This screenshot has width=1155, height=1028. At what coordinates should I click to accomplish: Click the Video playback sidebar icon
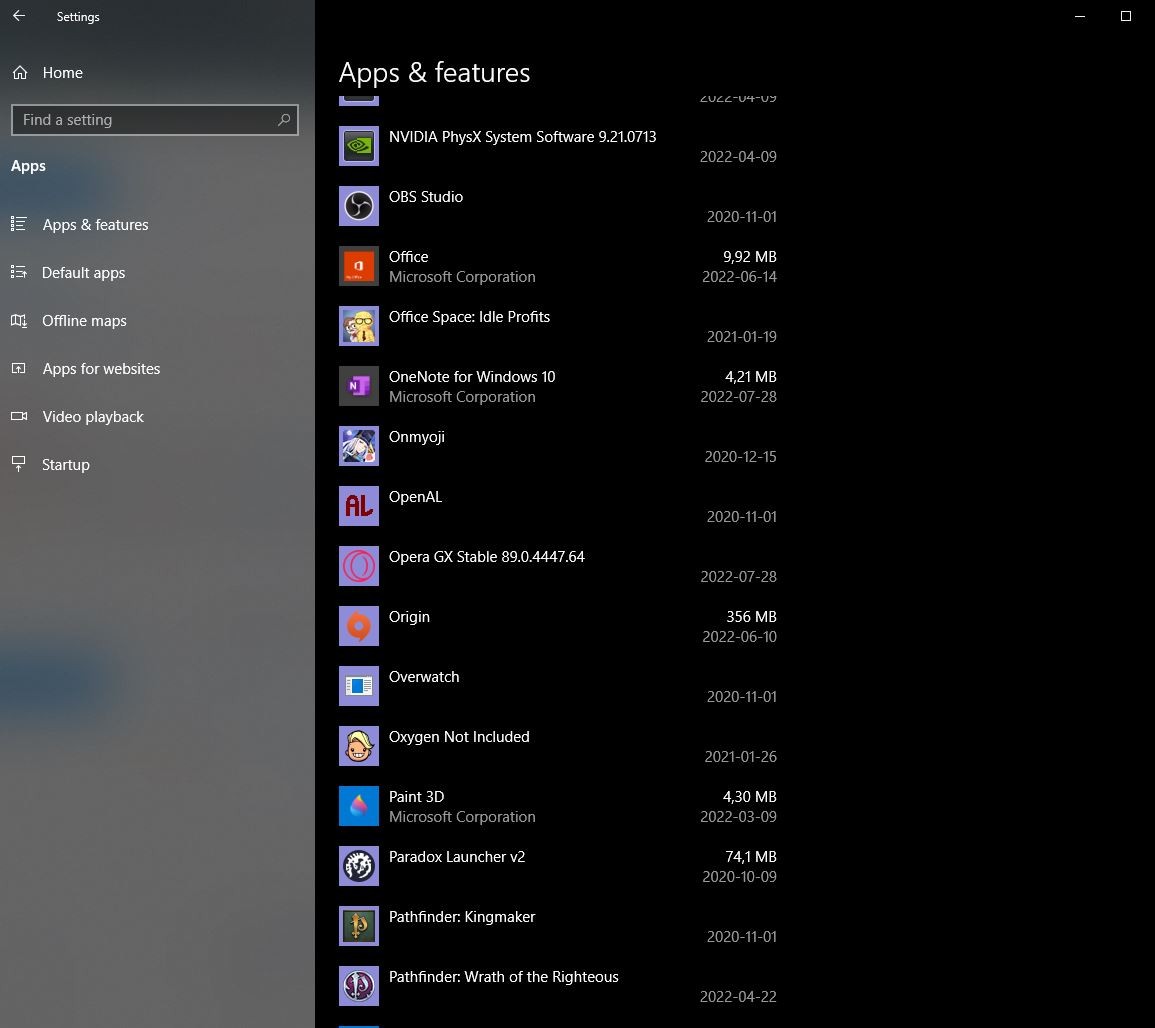coord(18,416)
